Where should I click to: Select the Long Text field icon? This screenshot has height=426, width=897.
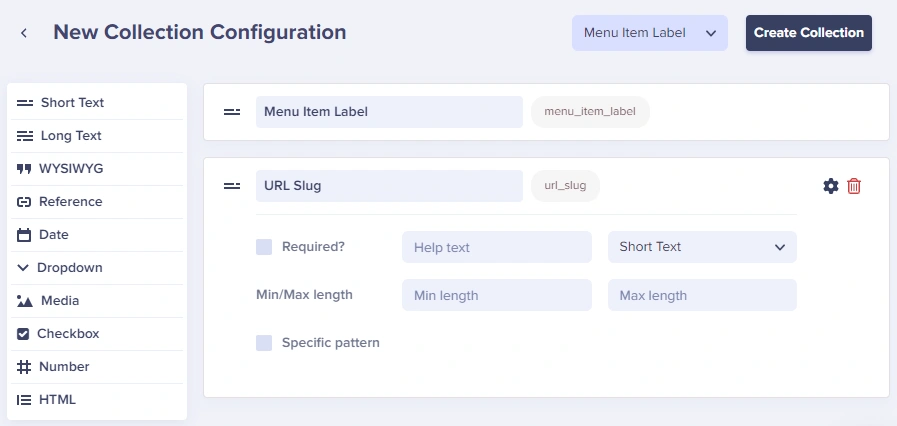pyautogui.click(x=25, y=136)
